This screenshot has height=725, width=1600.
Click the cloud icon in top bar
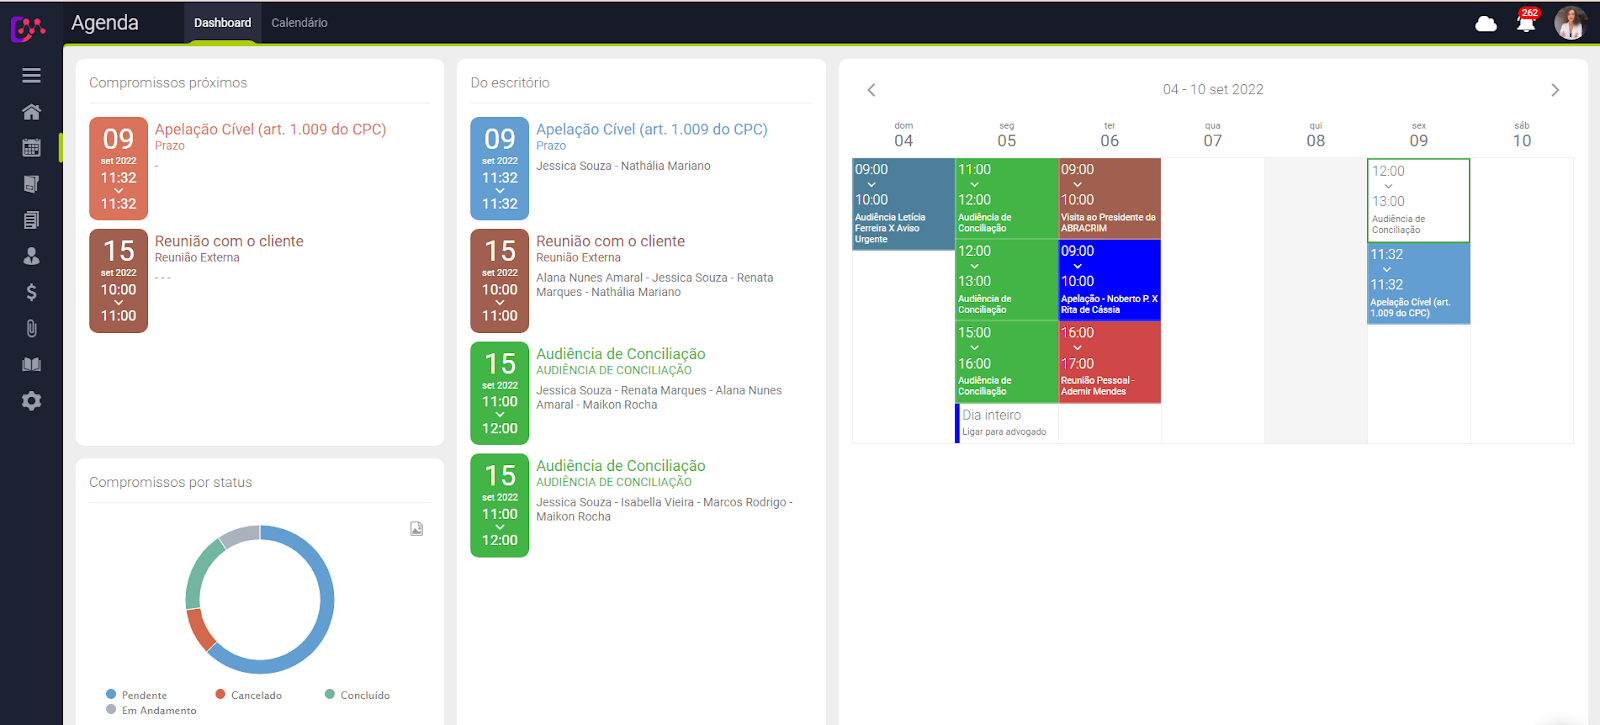click(x=1486, y=23)
